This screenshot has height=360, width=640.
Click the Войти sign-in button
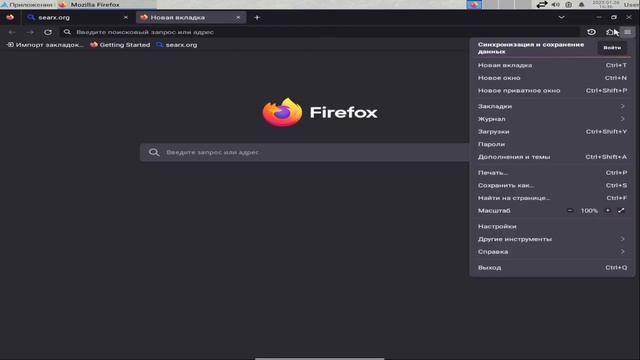[612, 48]
